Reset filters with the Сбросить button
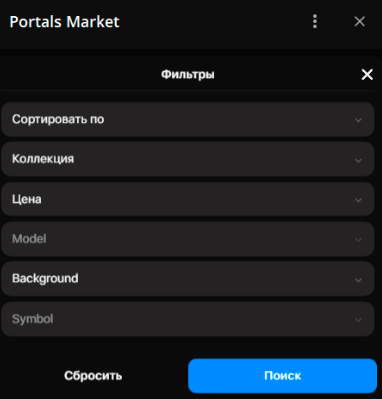This screenshot has width=382, height=399. point(93,376)
